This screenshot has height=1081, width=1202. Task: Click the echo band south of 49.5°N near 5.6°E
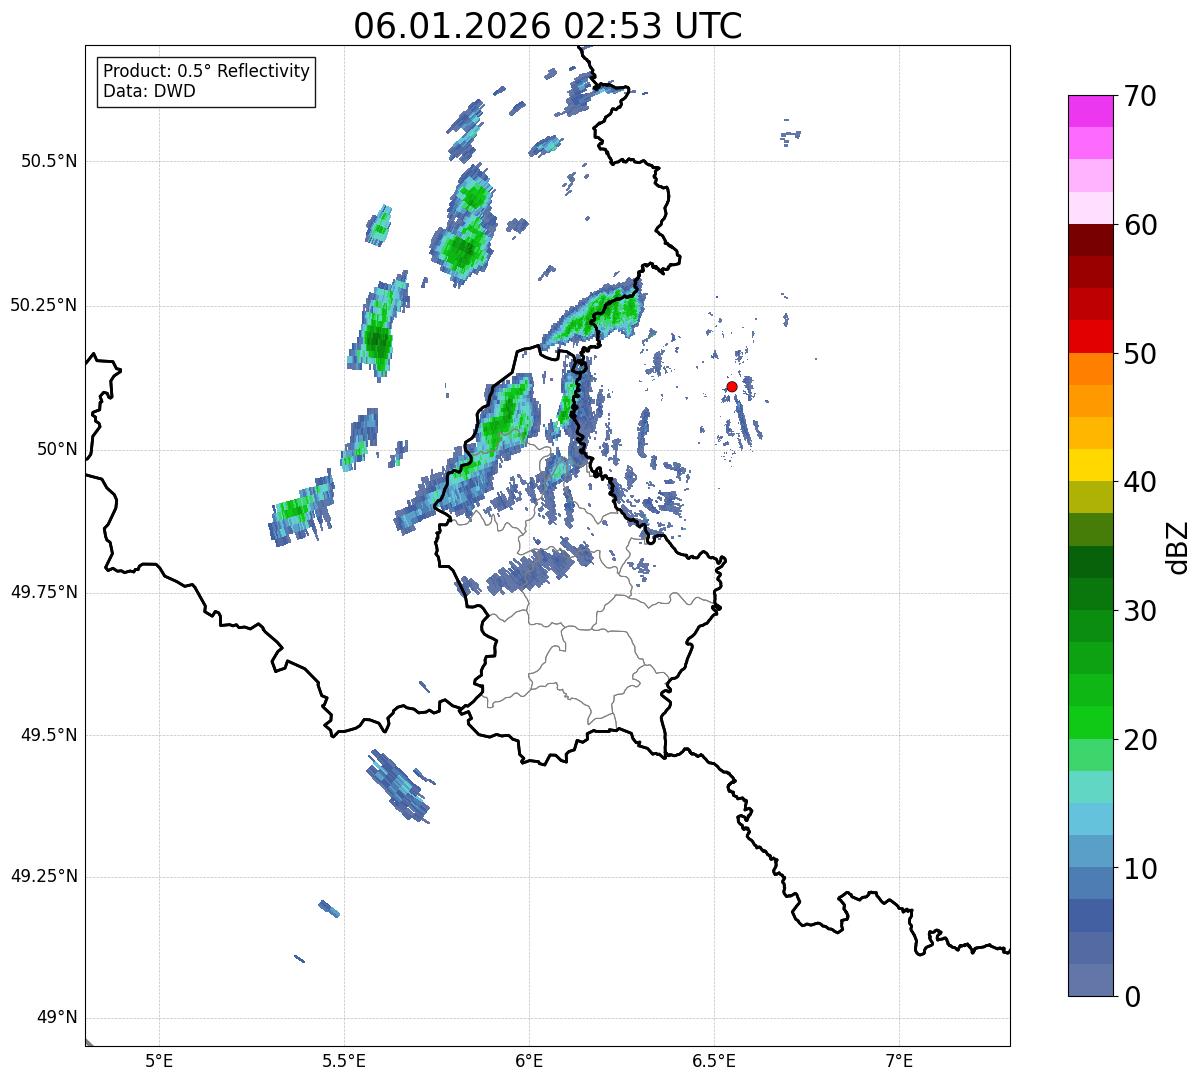point(398,786)
